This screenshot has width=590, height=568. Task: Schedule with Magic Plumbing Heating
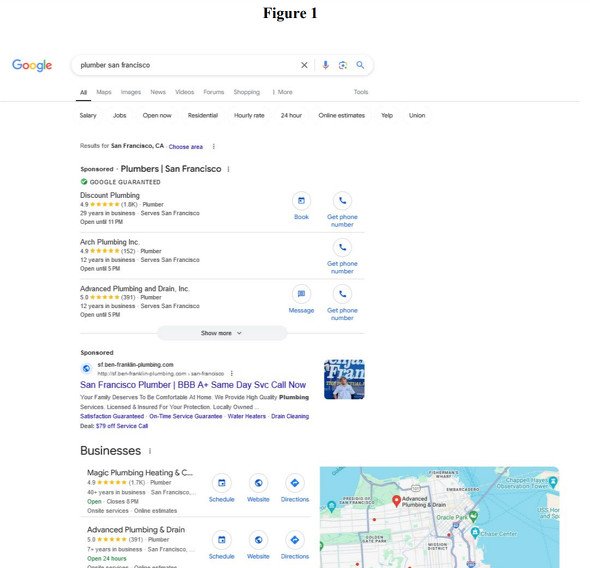[x=222, y=483]
